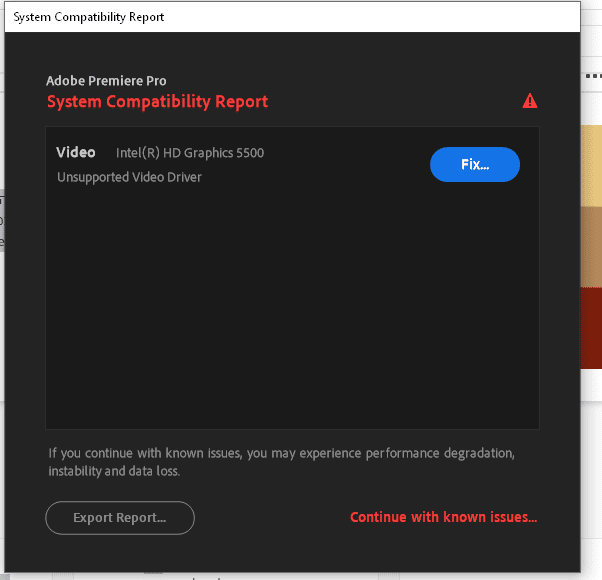602x580 pixels.
Task: Open Export Report... dialog
Action: [x=120, y=517]
